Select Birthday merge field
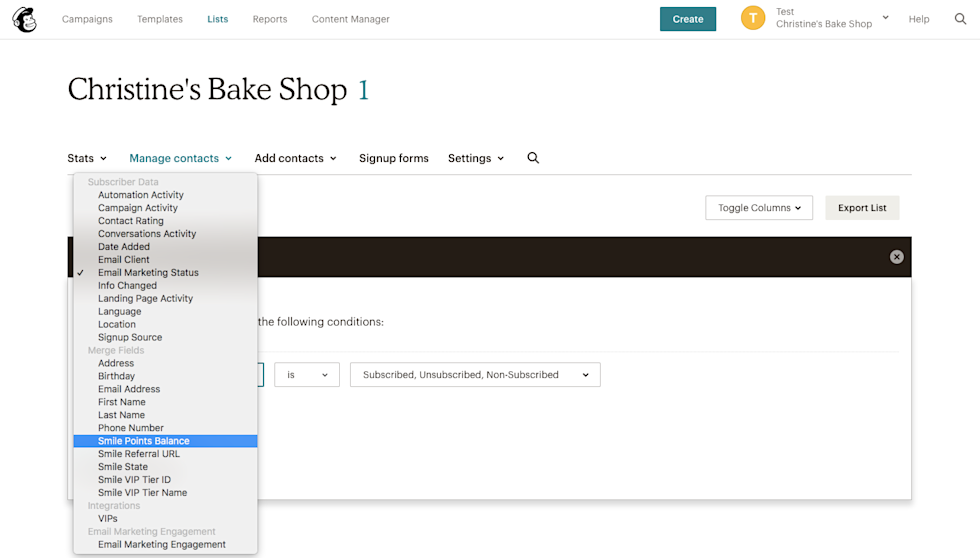The image size is (980, 558). 165,376
